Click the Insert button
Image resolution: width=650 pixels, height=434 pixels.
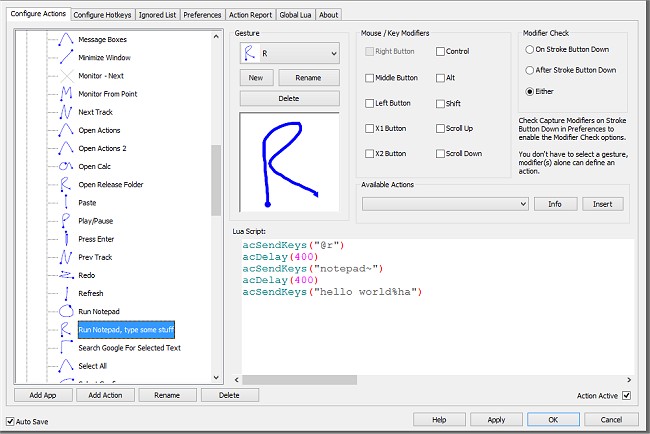tap(602, 204)
